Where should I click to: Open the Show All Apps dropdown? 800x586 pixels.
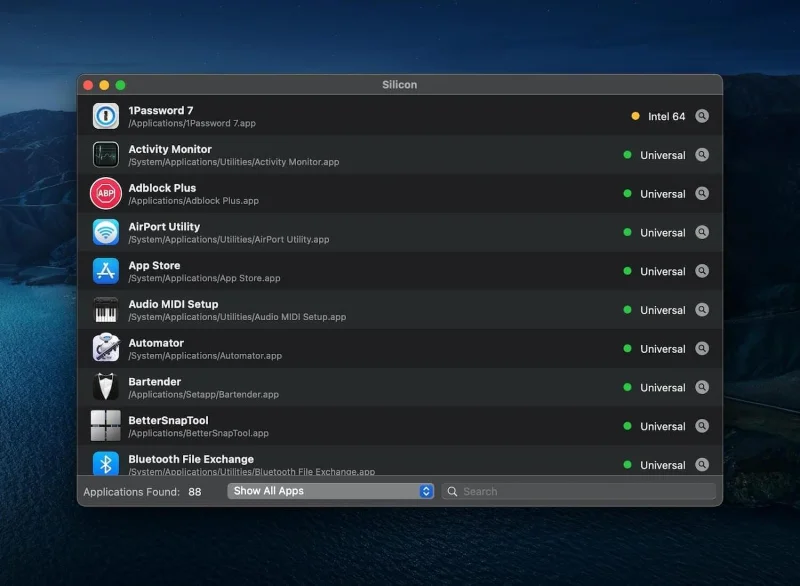click(331, 491)
